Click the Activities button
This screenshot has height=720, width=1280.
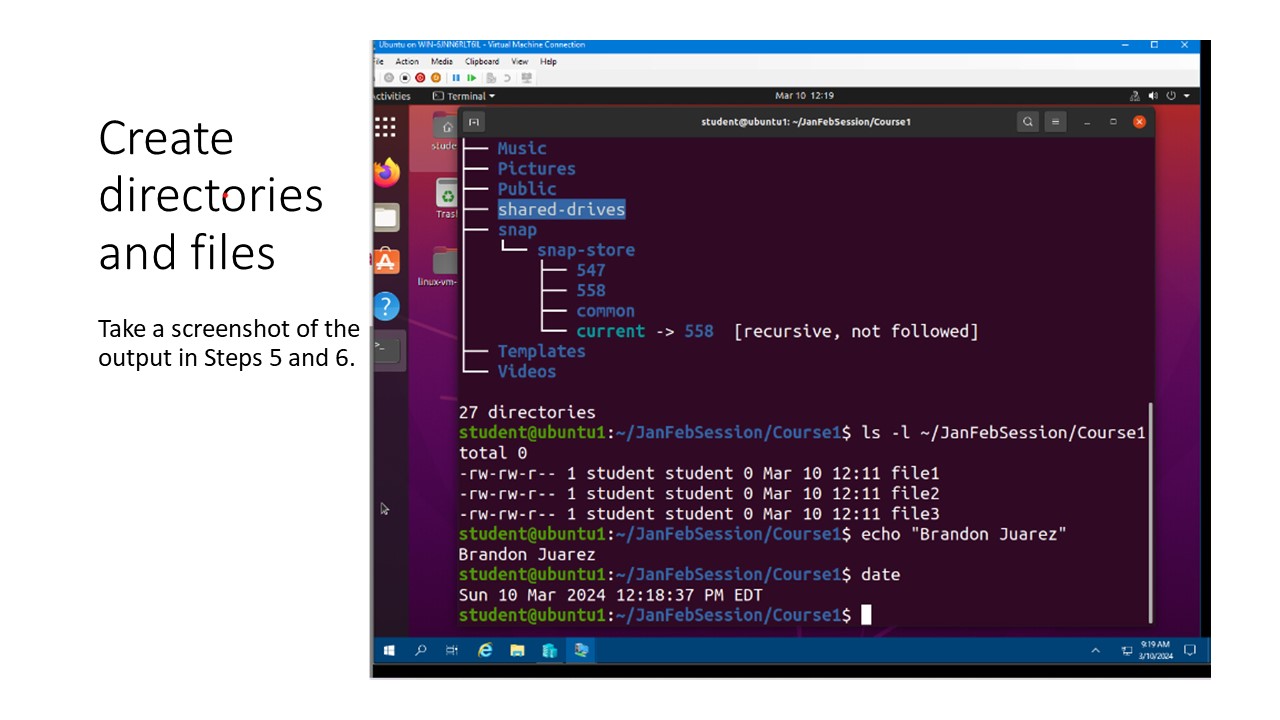pos(391,96)
